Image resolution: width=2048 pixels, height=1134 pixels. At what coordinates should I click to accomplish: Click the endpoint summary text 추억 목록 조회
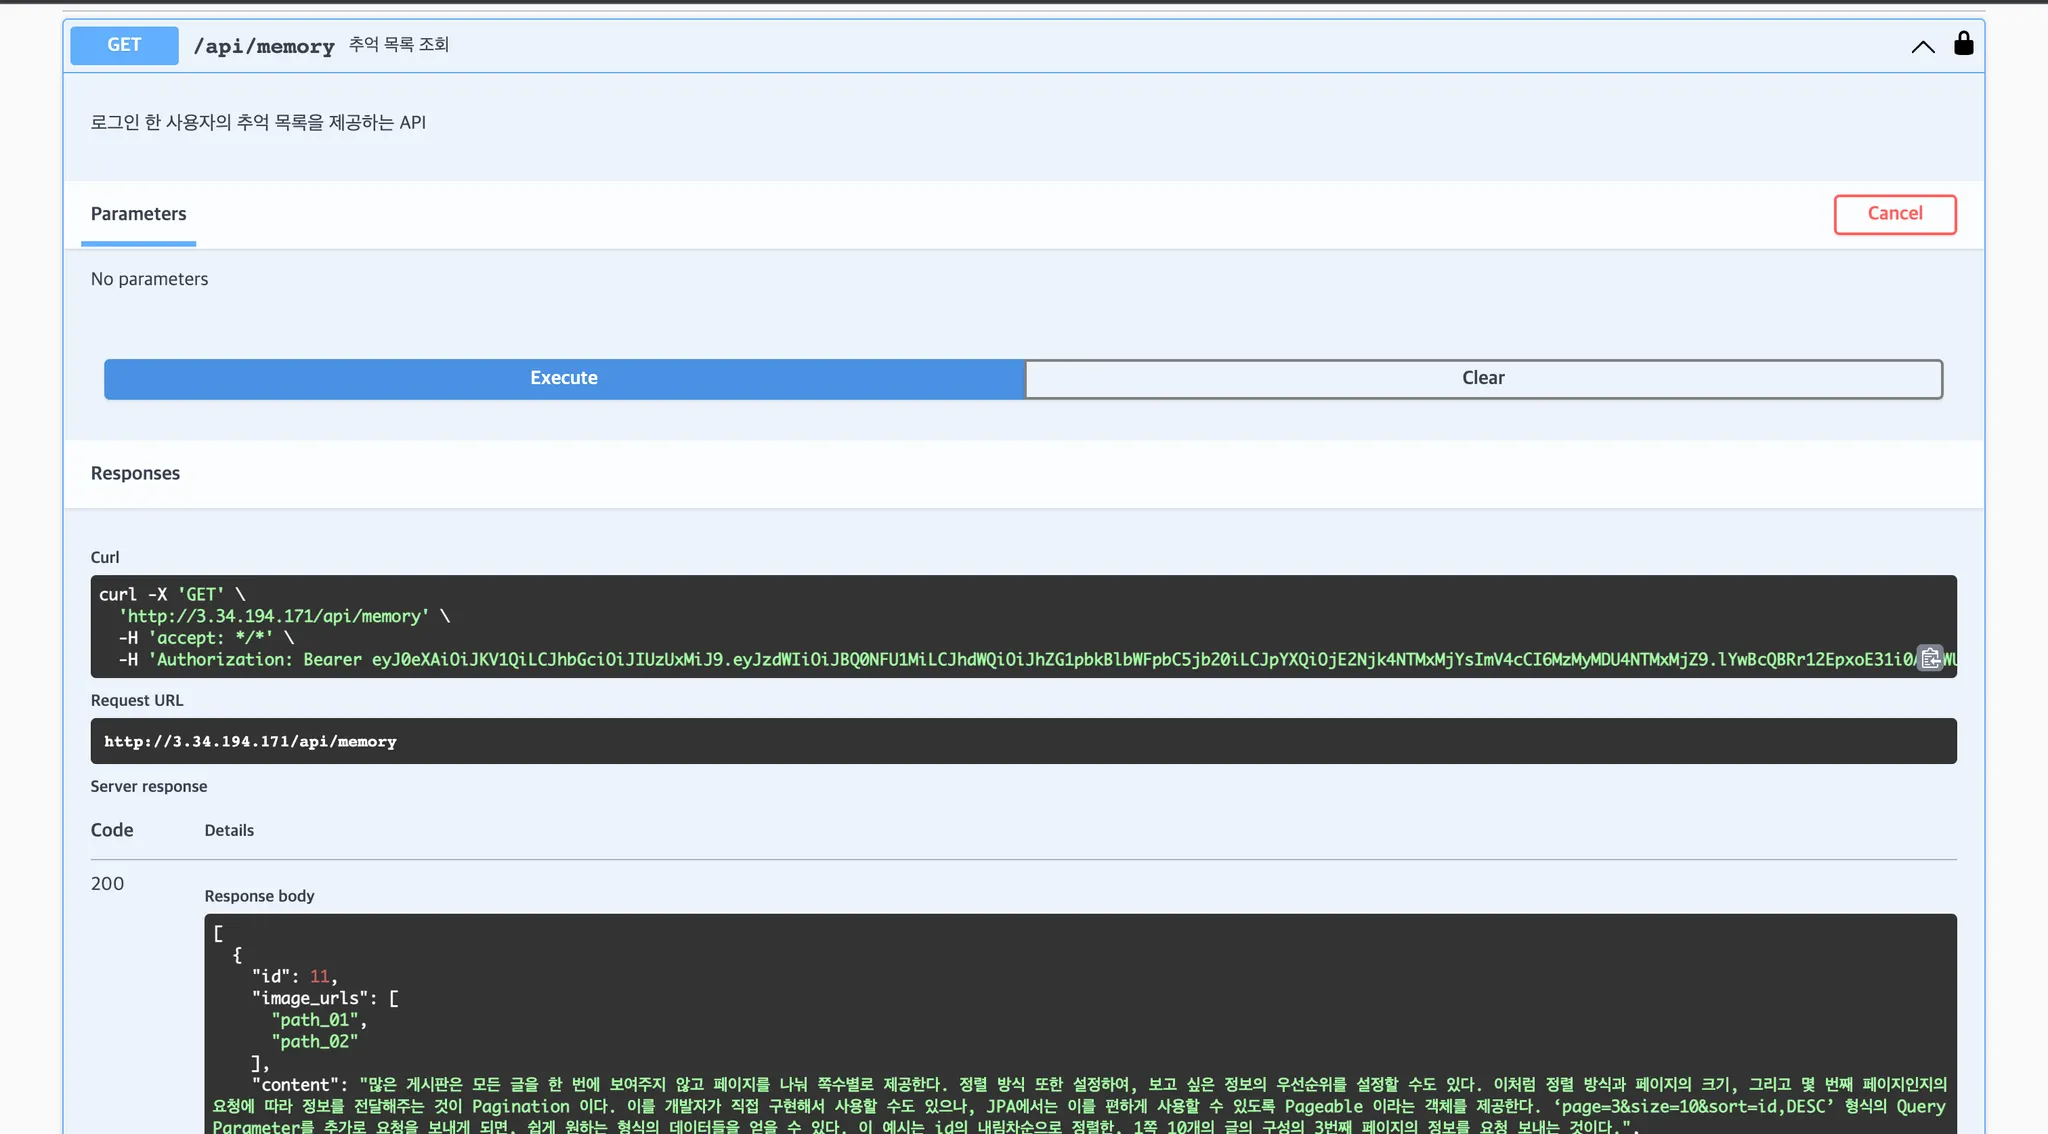click(x=398, y=45)
